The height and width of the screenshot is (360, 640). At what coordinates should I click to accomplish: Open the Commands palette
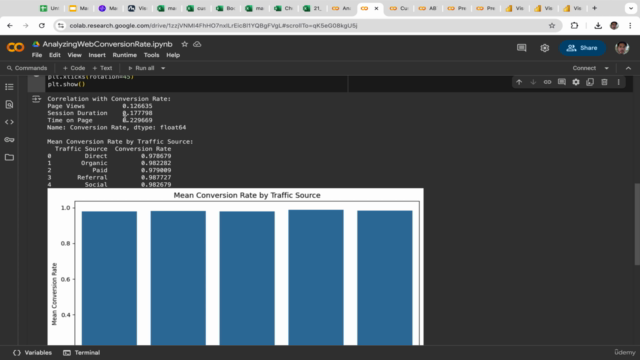click(x=27, y=68)
